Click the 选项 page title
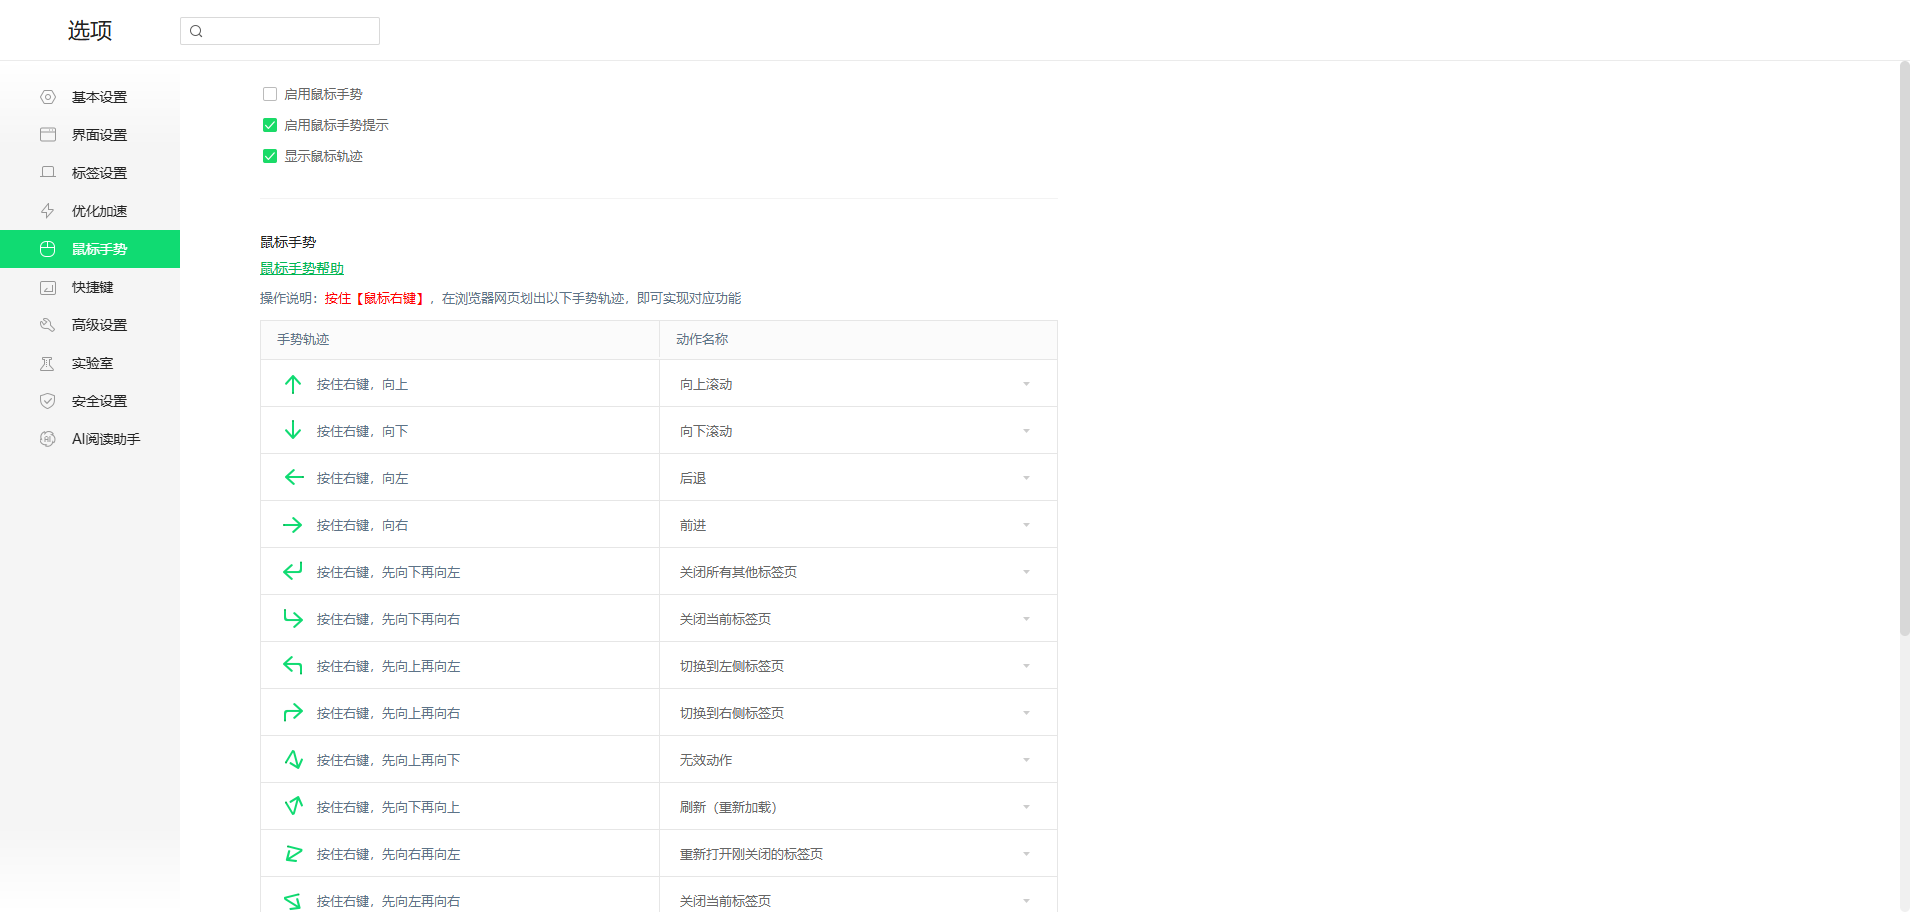Viewport: 1910px width, 912px height. pos(90,31)
